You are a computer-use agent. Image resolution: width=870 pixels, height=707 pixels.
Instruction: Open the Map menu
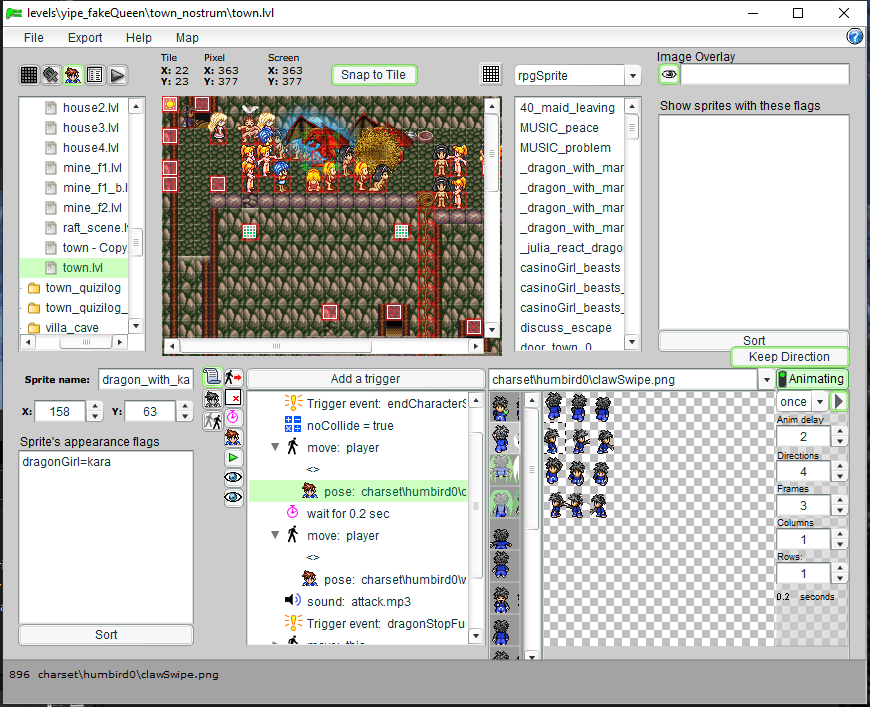click(187, 38)
